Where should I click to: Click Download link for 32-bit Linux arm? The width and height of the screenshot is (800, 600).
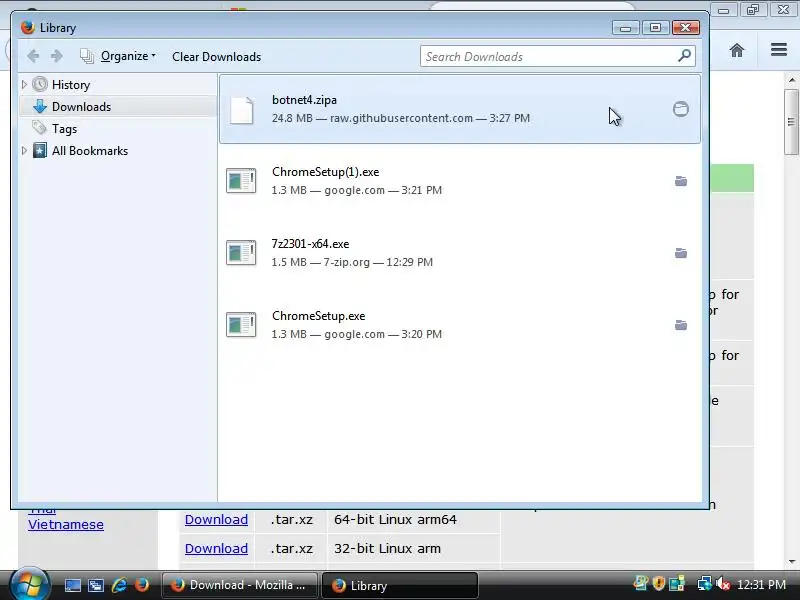(216, 548)
